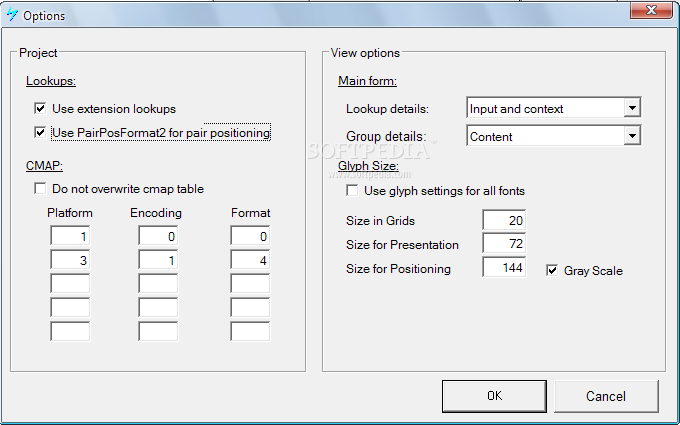The image size is (680, 425).
Task: Disable the Gray Scale checkbox
Action: point(552,271)
